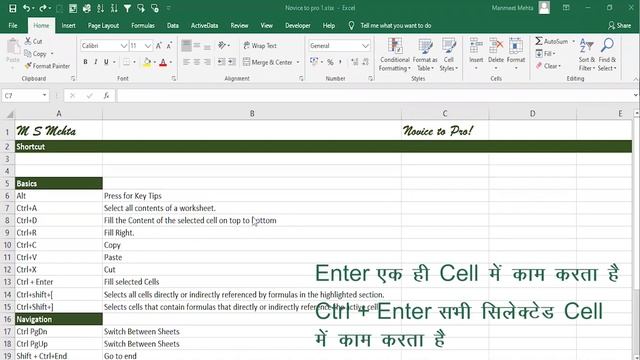Open Sort & Filter menu

pos(587,55)
